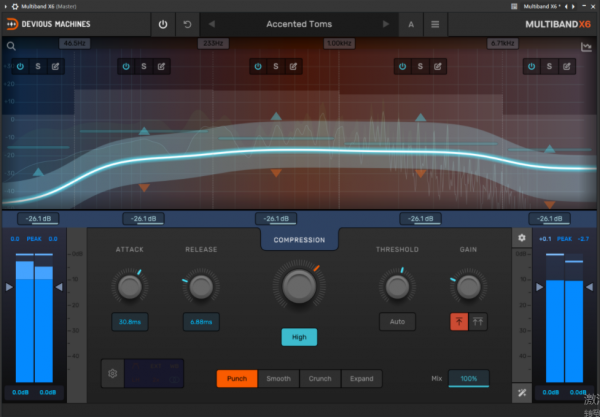
Task: Open the hamburger menu
Action: [435, 24]
